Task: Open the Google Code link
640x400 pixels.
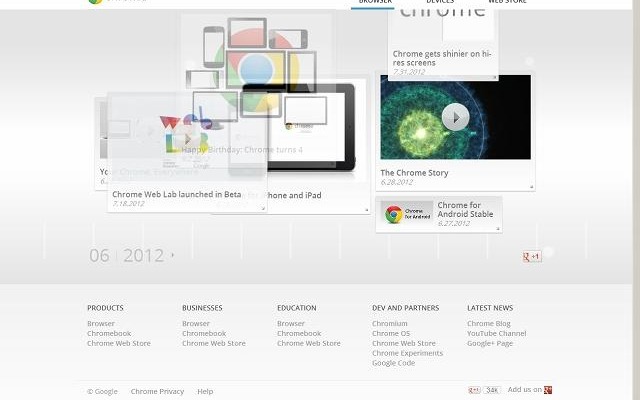Action: (x=393, y=363)
